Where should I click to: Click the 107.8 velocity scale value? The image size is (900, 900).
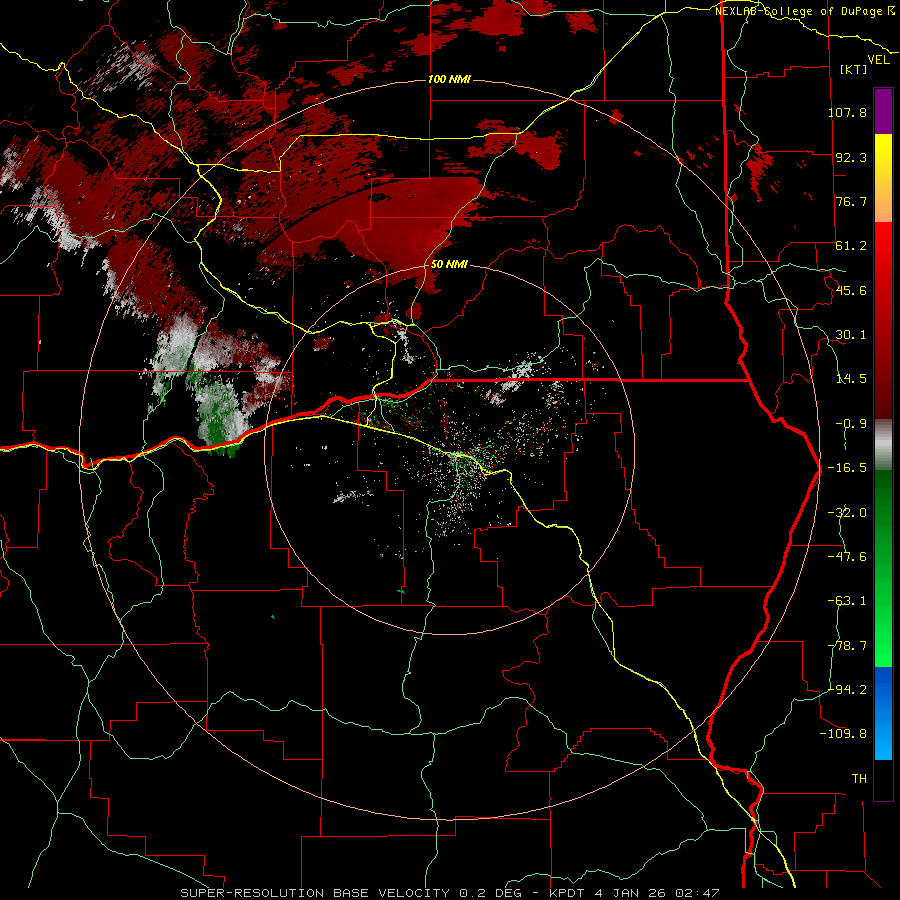click(x=847, y=112)
